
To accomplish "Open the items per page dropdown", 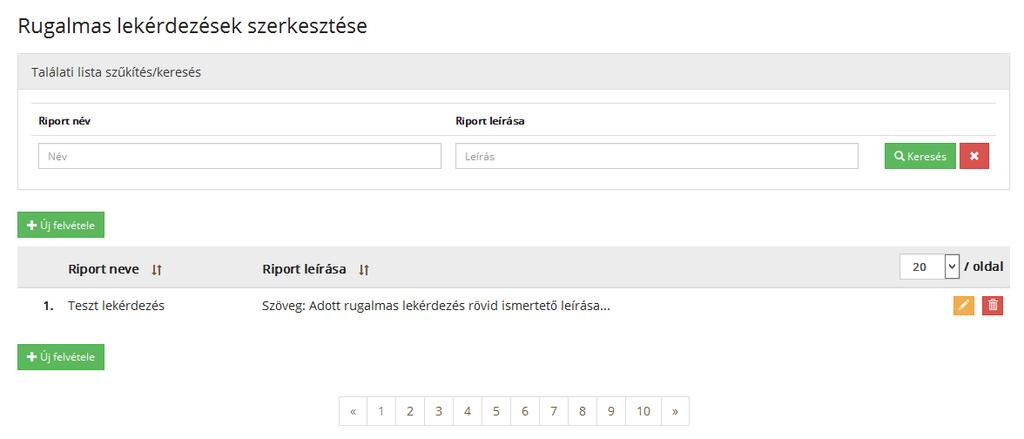I will coord(929,267).
